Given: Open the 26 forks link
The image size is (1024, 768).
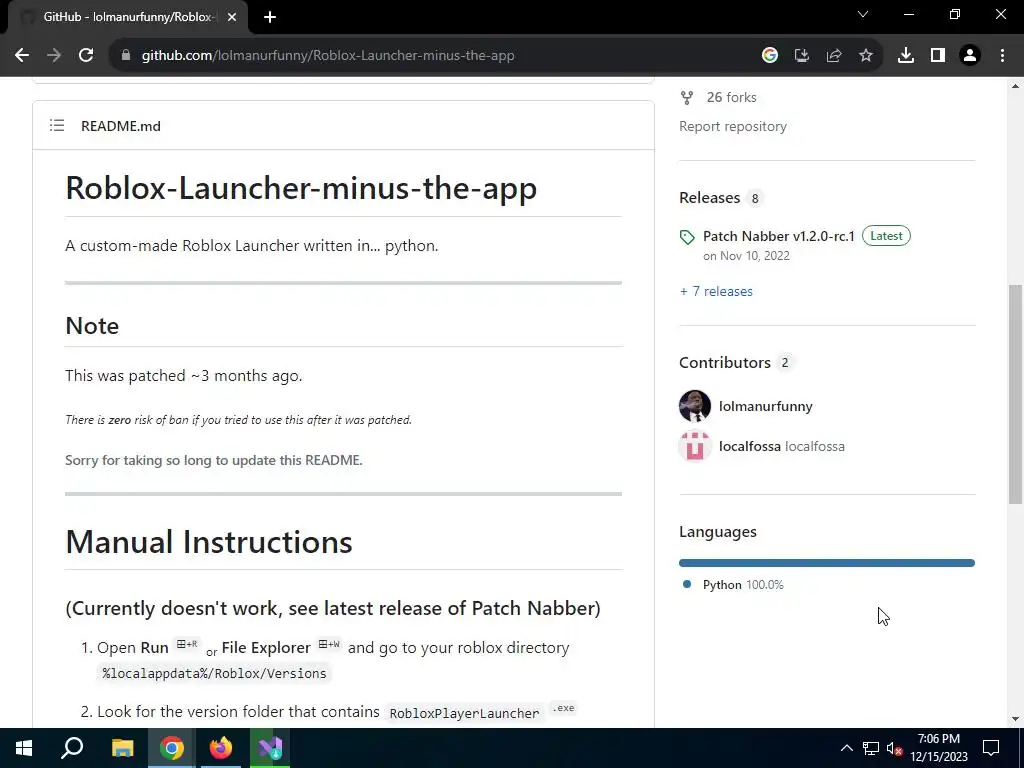Looking at the screenshot, I should click(x=731, y=97).
